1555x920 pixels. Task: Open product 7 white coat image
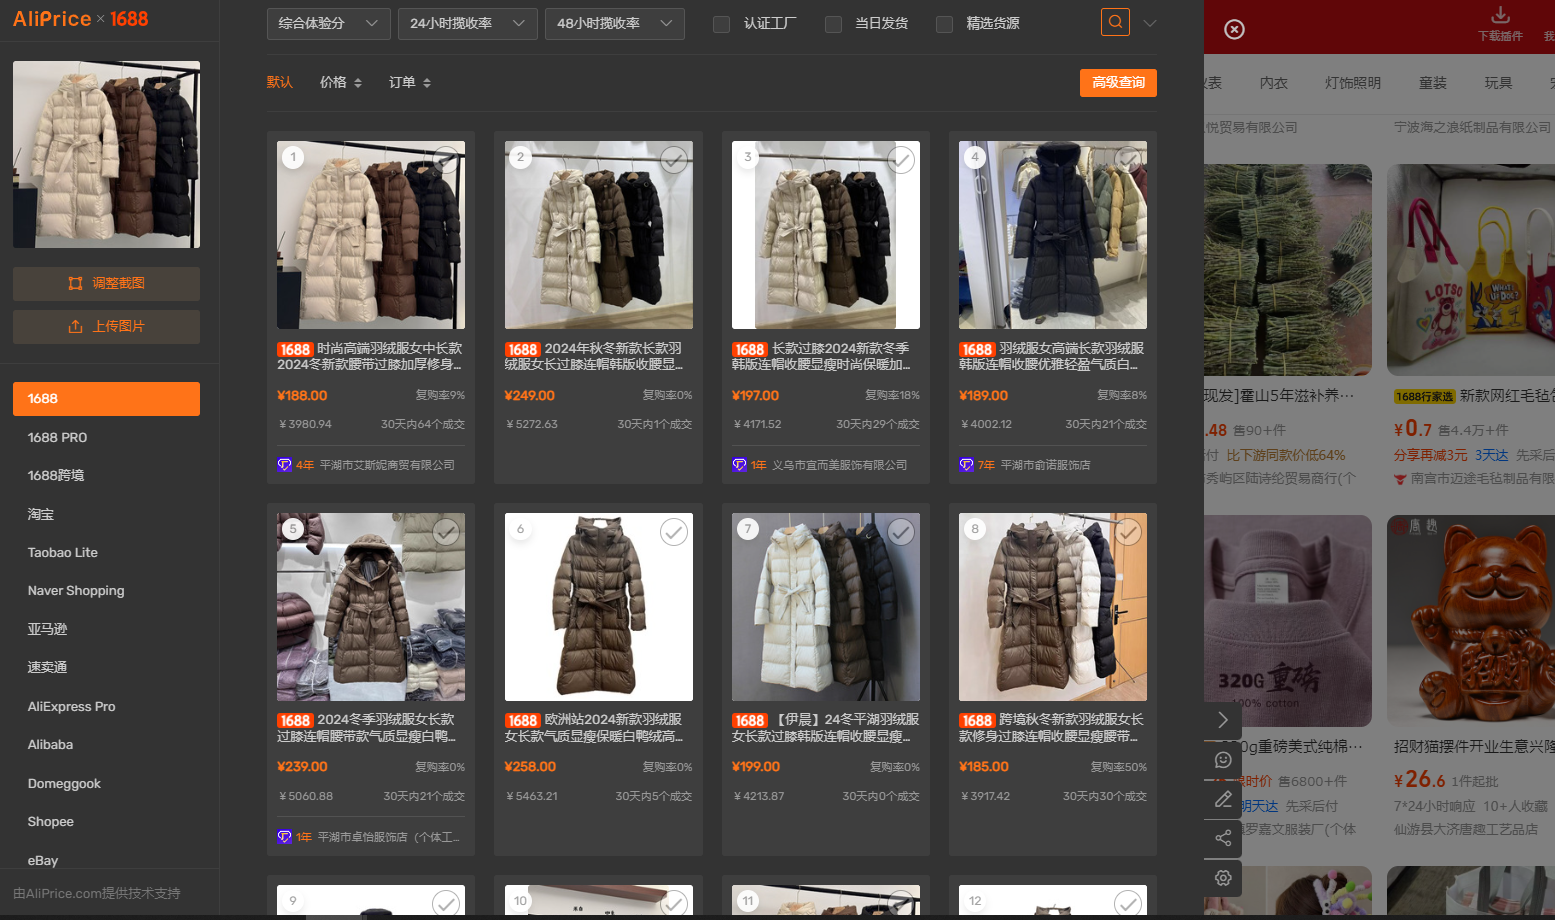click(x=826, y=607)
